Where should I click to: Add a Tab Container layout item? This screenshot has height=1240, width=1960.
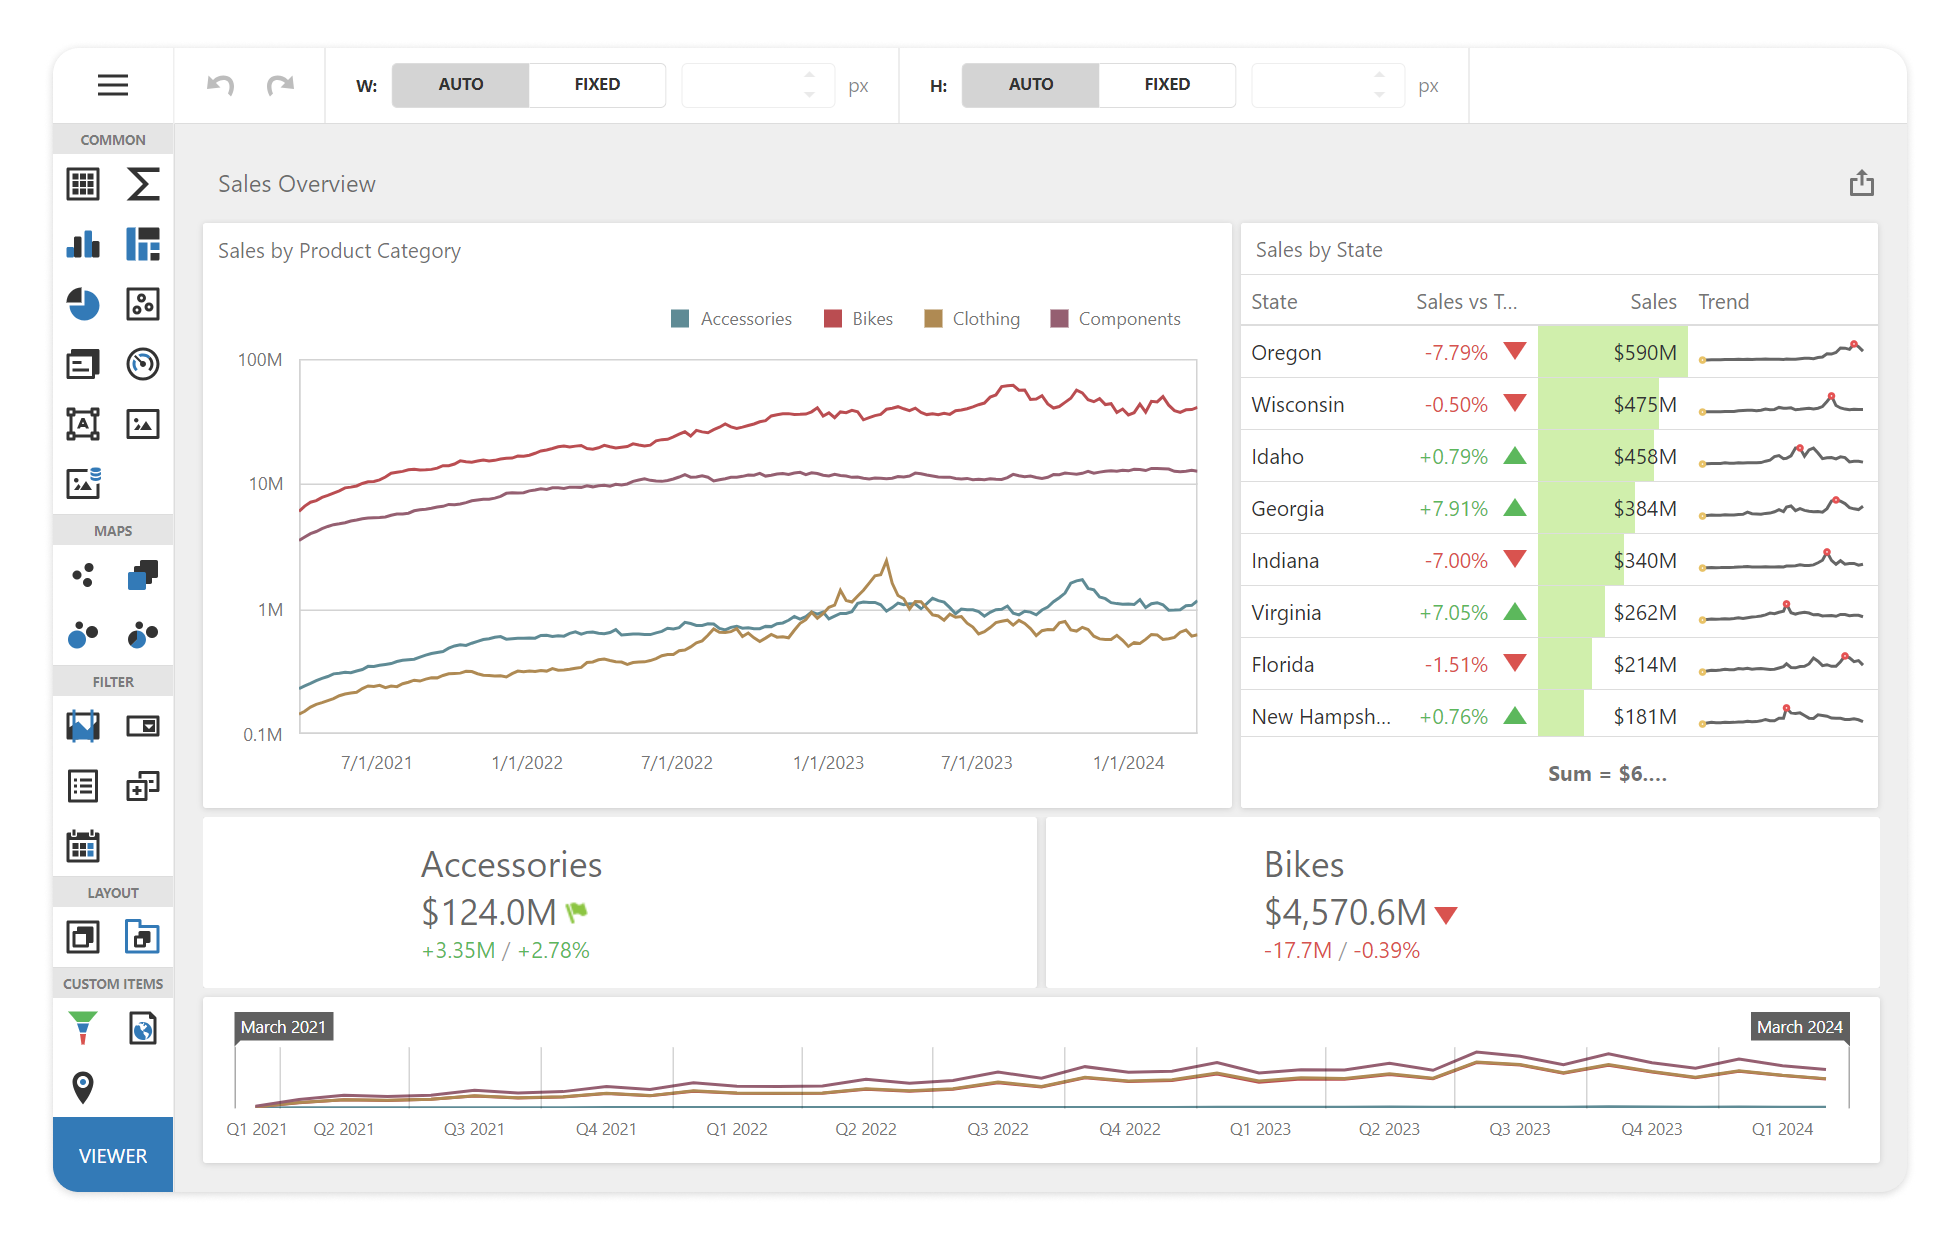point(143,937)
